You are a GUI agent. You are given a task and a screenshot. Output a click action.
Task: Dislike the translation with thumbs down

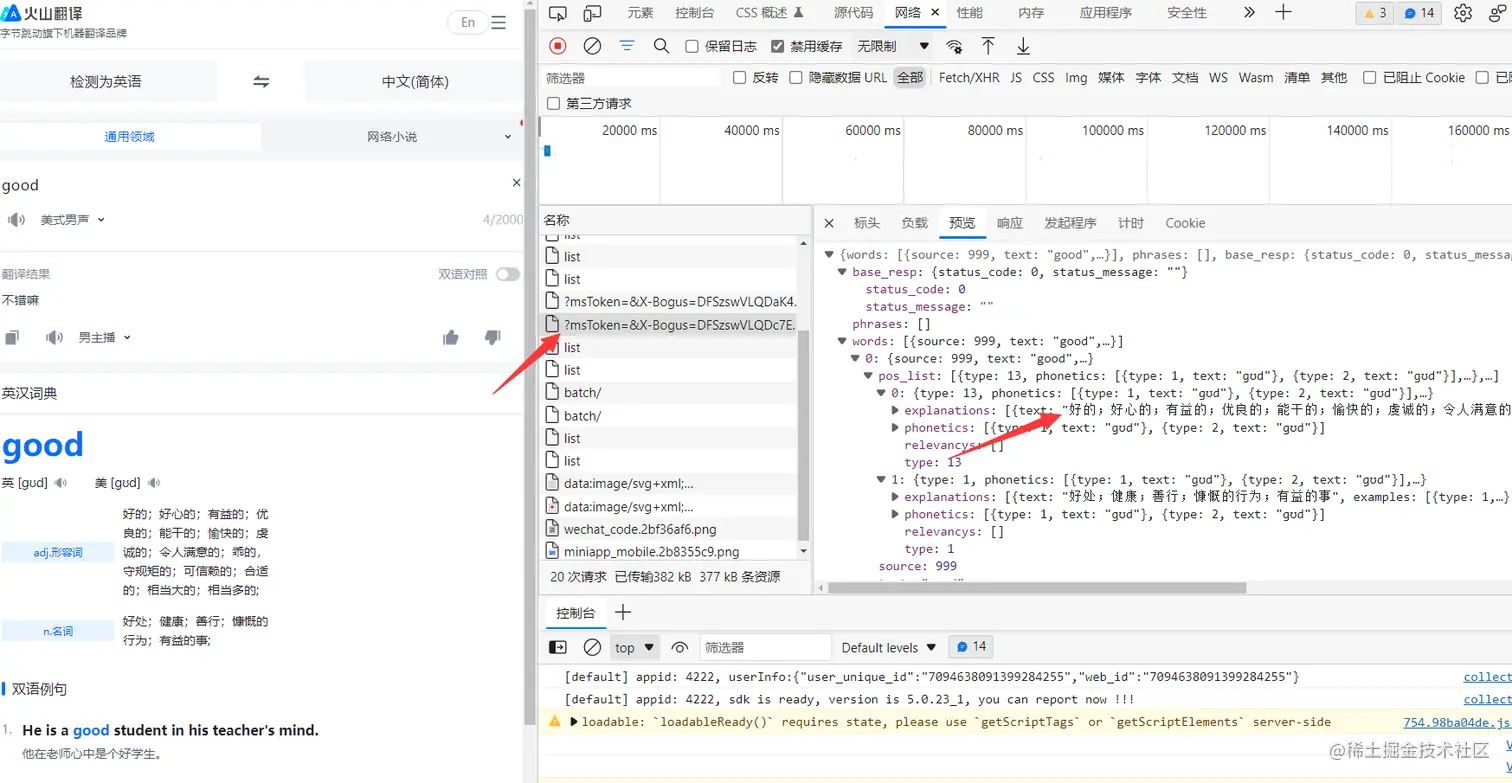(492, 338)
